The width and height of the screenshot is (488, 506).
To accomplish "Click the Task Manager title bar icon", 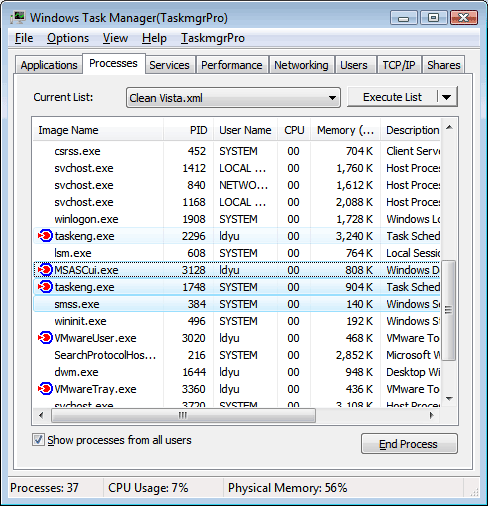I will [x=18, y=17].
